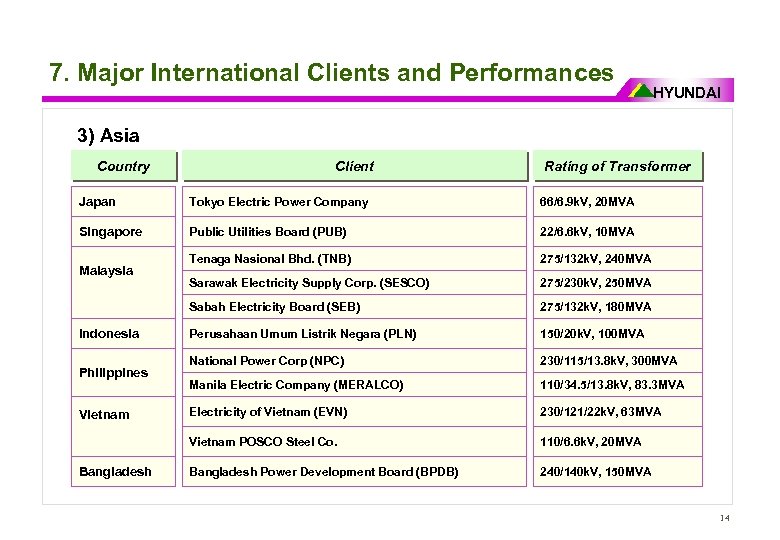
Task: Select the 'Indonesia' country cell
Action: [x=123, y=334]
